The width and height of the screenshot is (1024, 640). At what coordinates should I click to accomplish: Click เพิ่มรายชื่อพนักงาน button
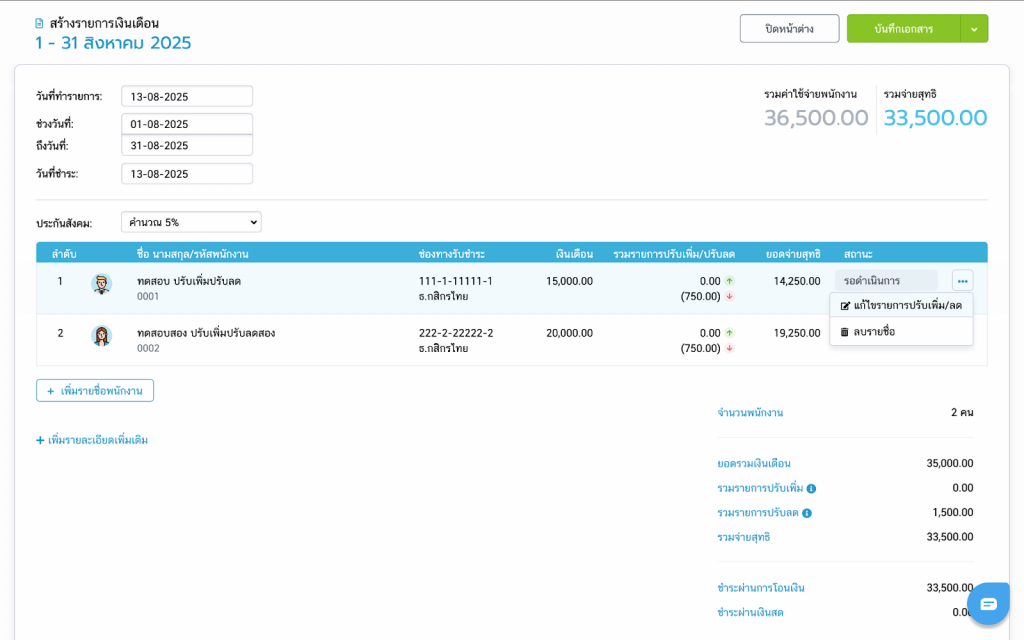click(x=95, y=390)
